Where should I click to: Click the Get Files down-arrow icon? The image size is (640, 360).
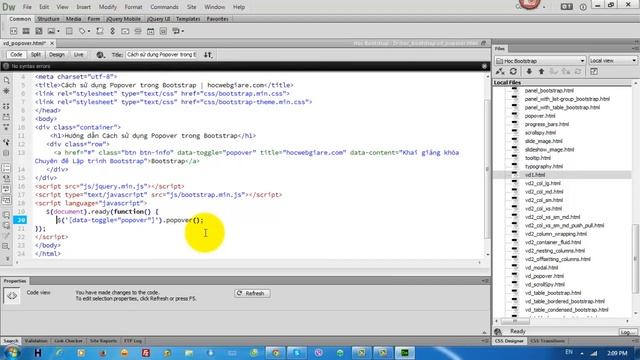[529, 72]
